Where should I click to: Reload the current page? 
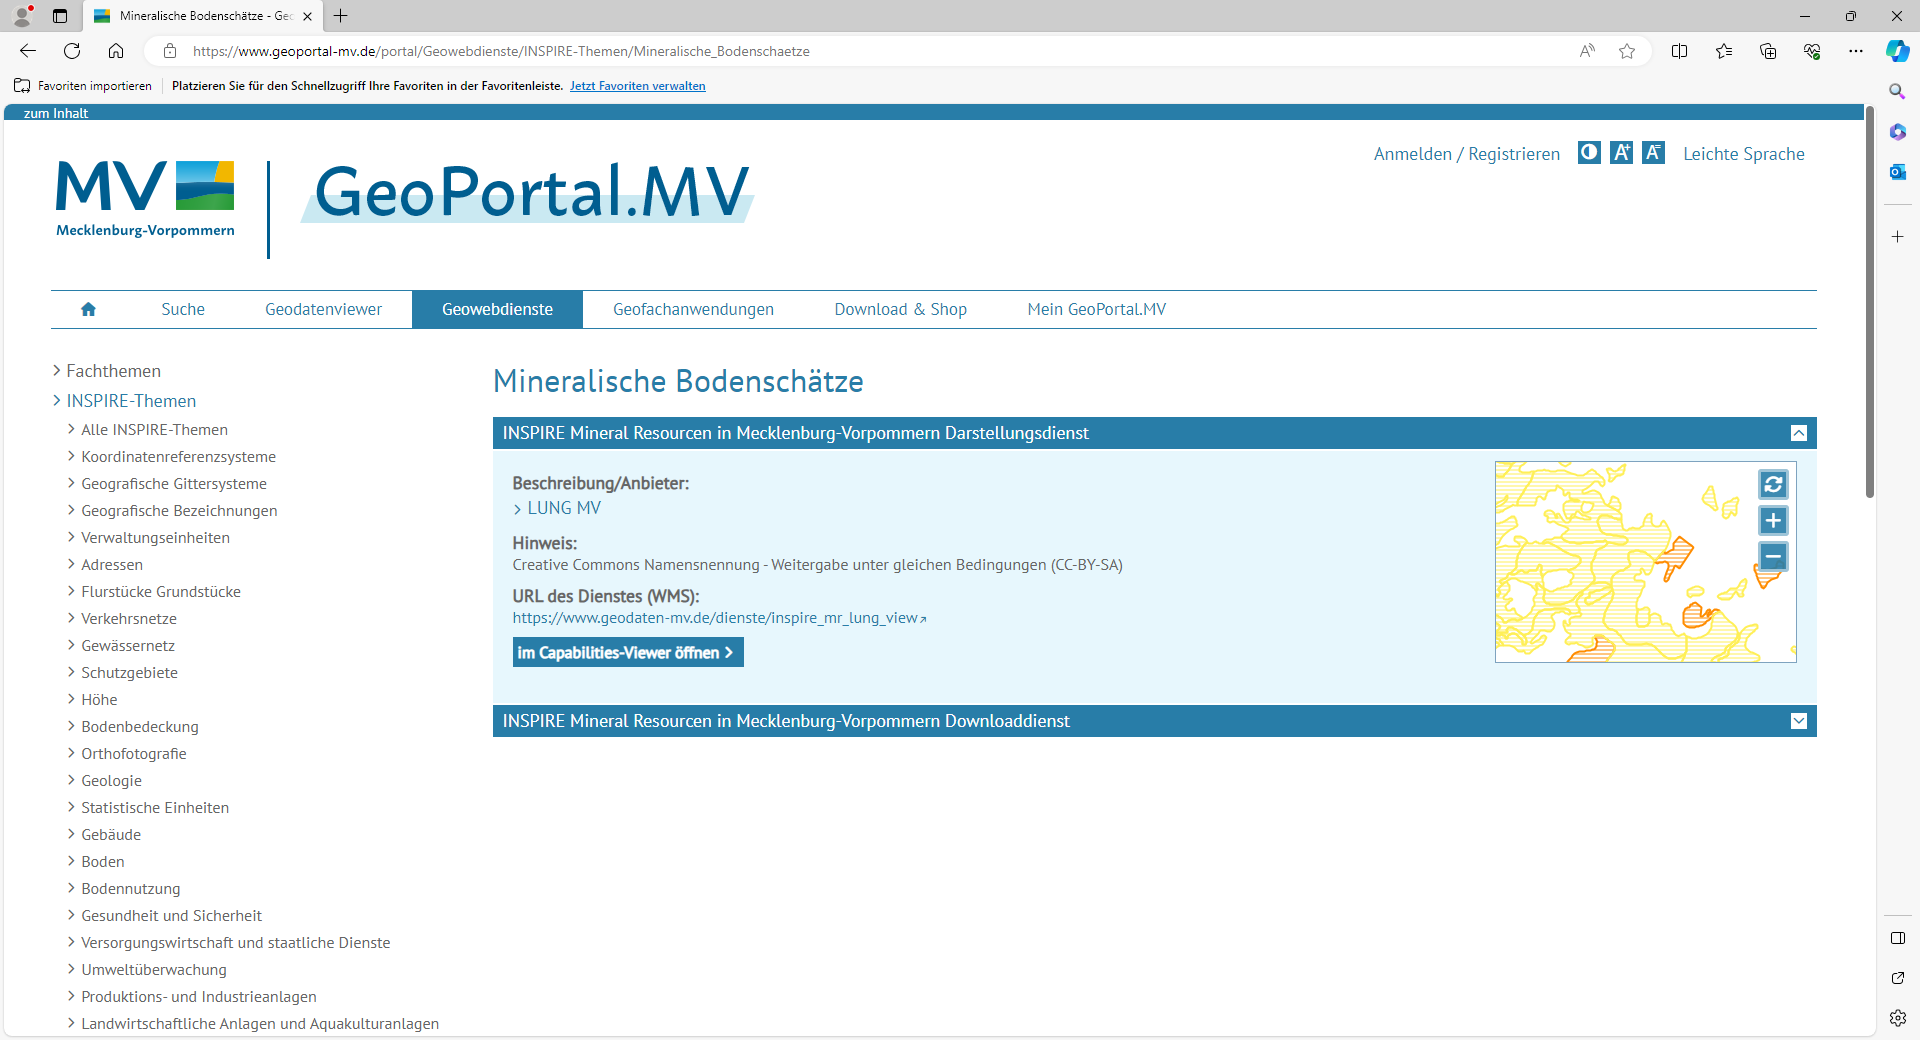click(x=72, y=51)
